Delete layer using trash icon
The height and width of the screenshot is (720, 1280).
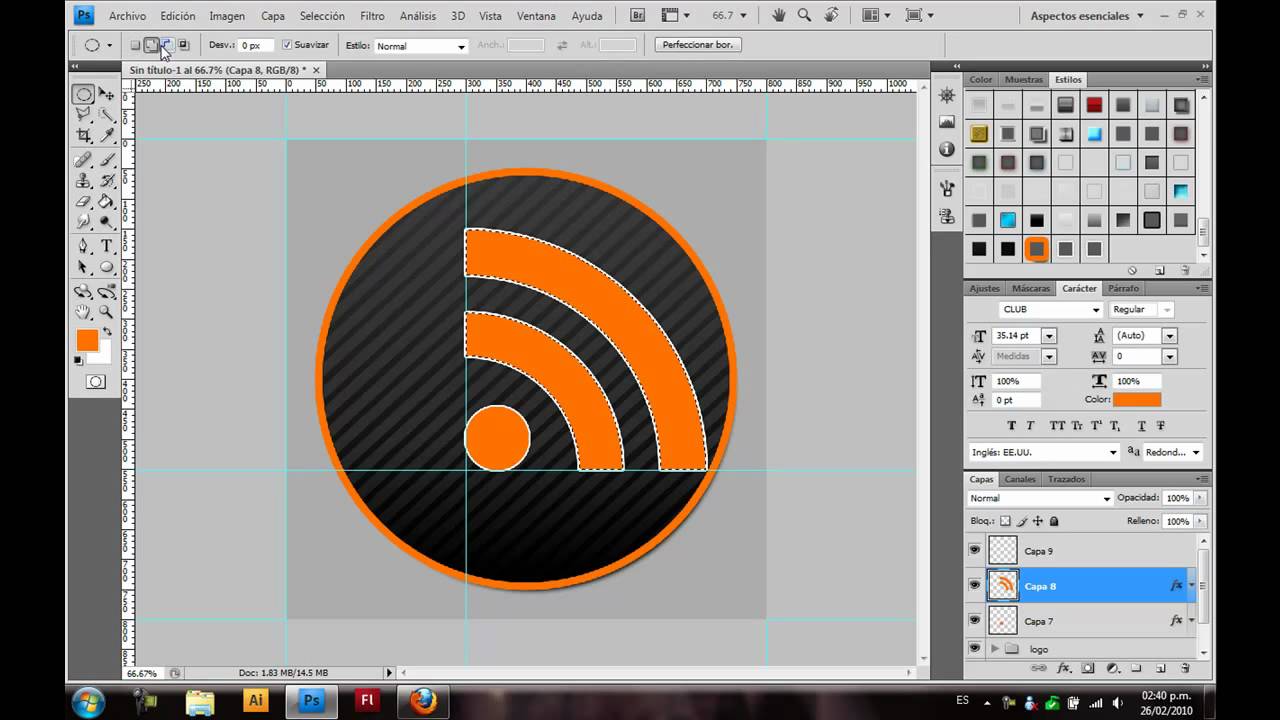tap(1185, 668)
